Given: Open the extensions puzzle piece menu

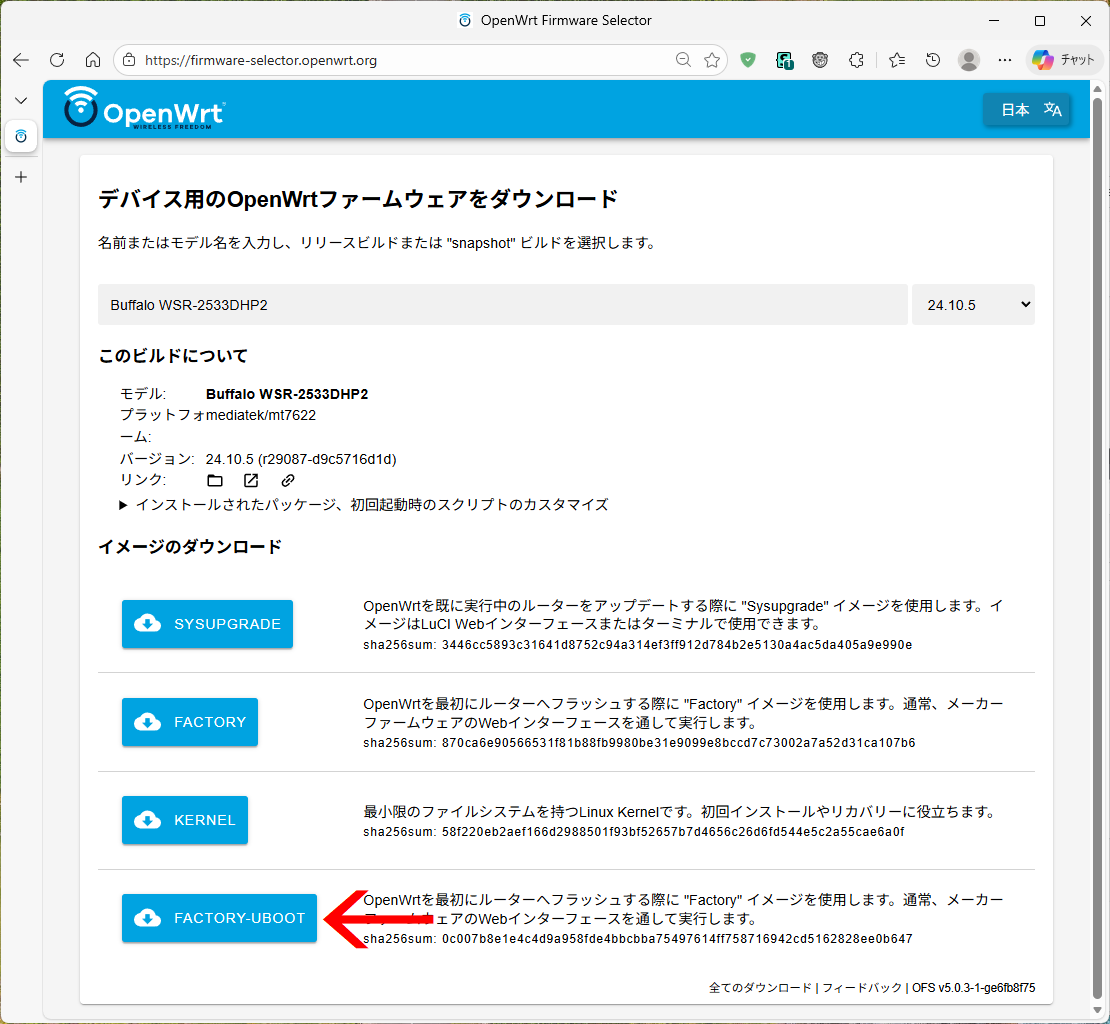Looking at the screenshot, I should [857, 60].
